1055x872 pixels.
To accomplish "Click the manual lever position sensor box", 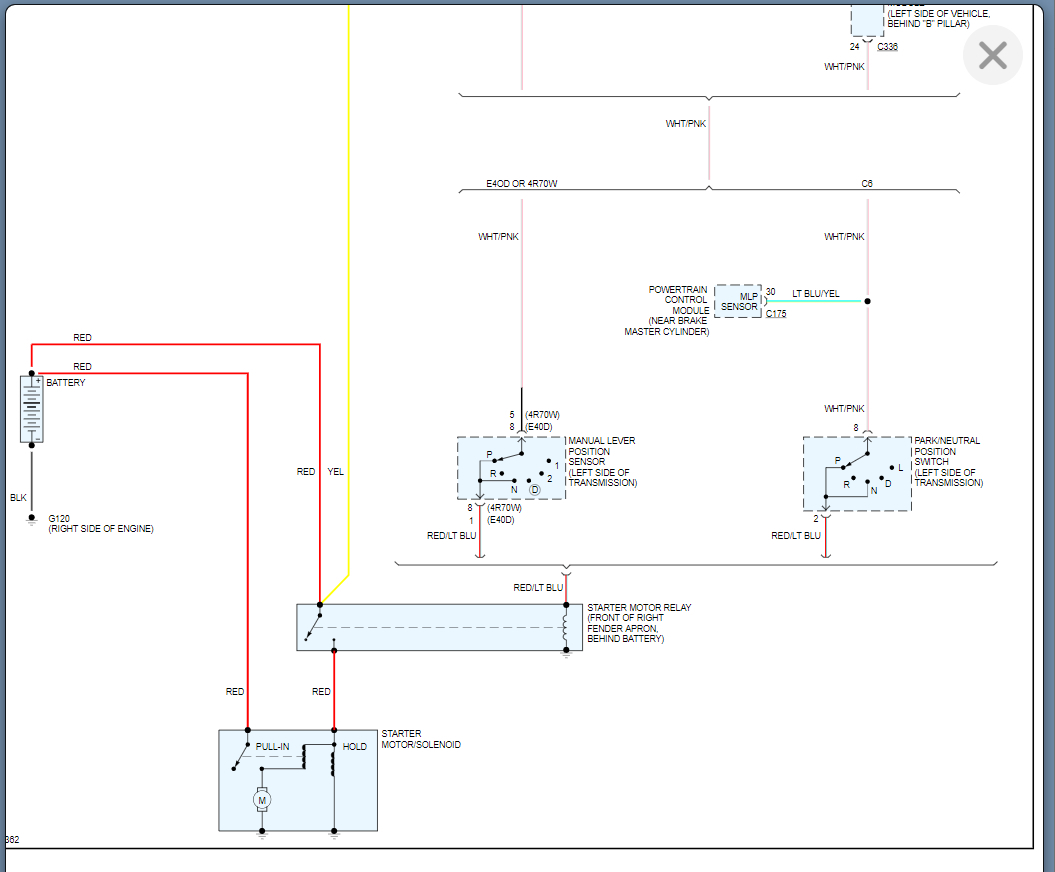I will tap(511, 468).
